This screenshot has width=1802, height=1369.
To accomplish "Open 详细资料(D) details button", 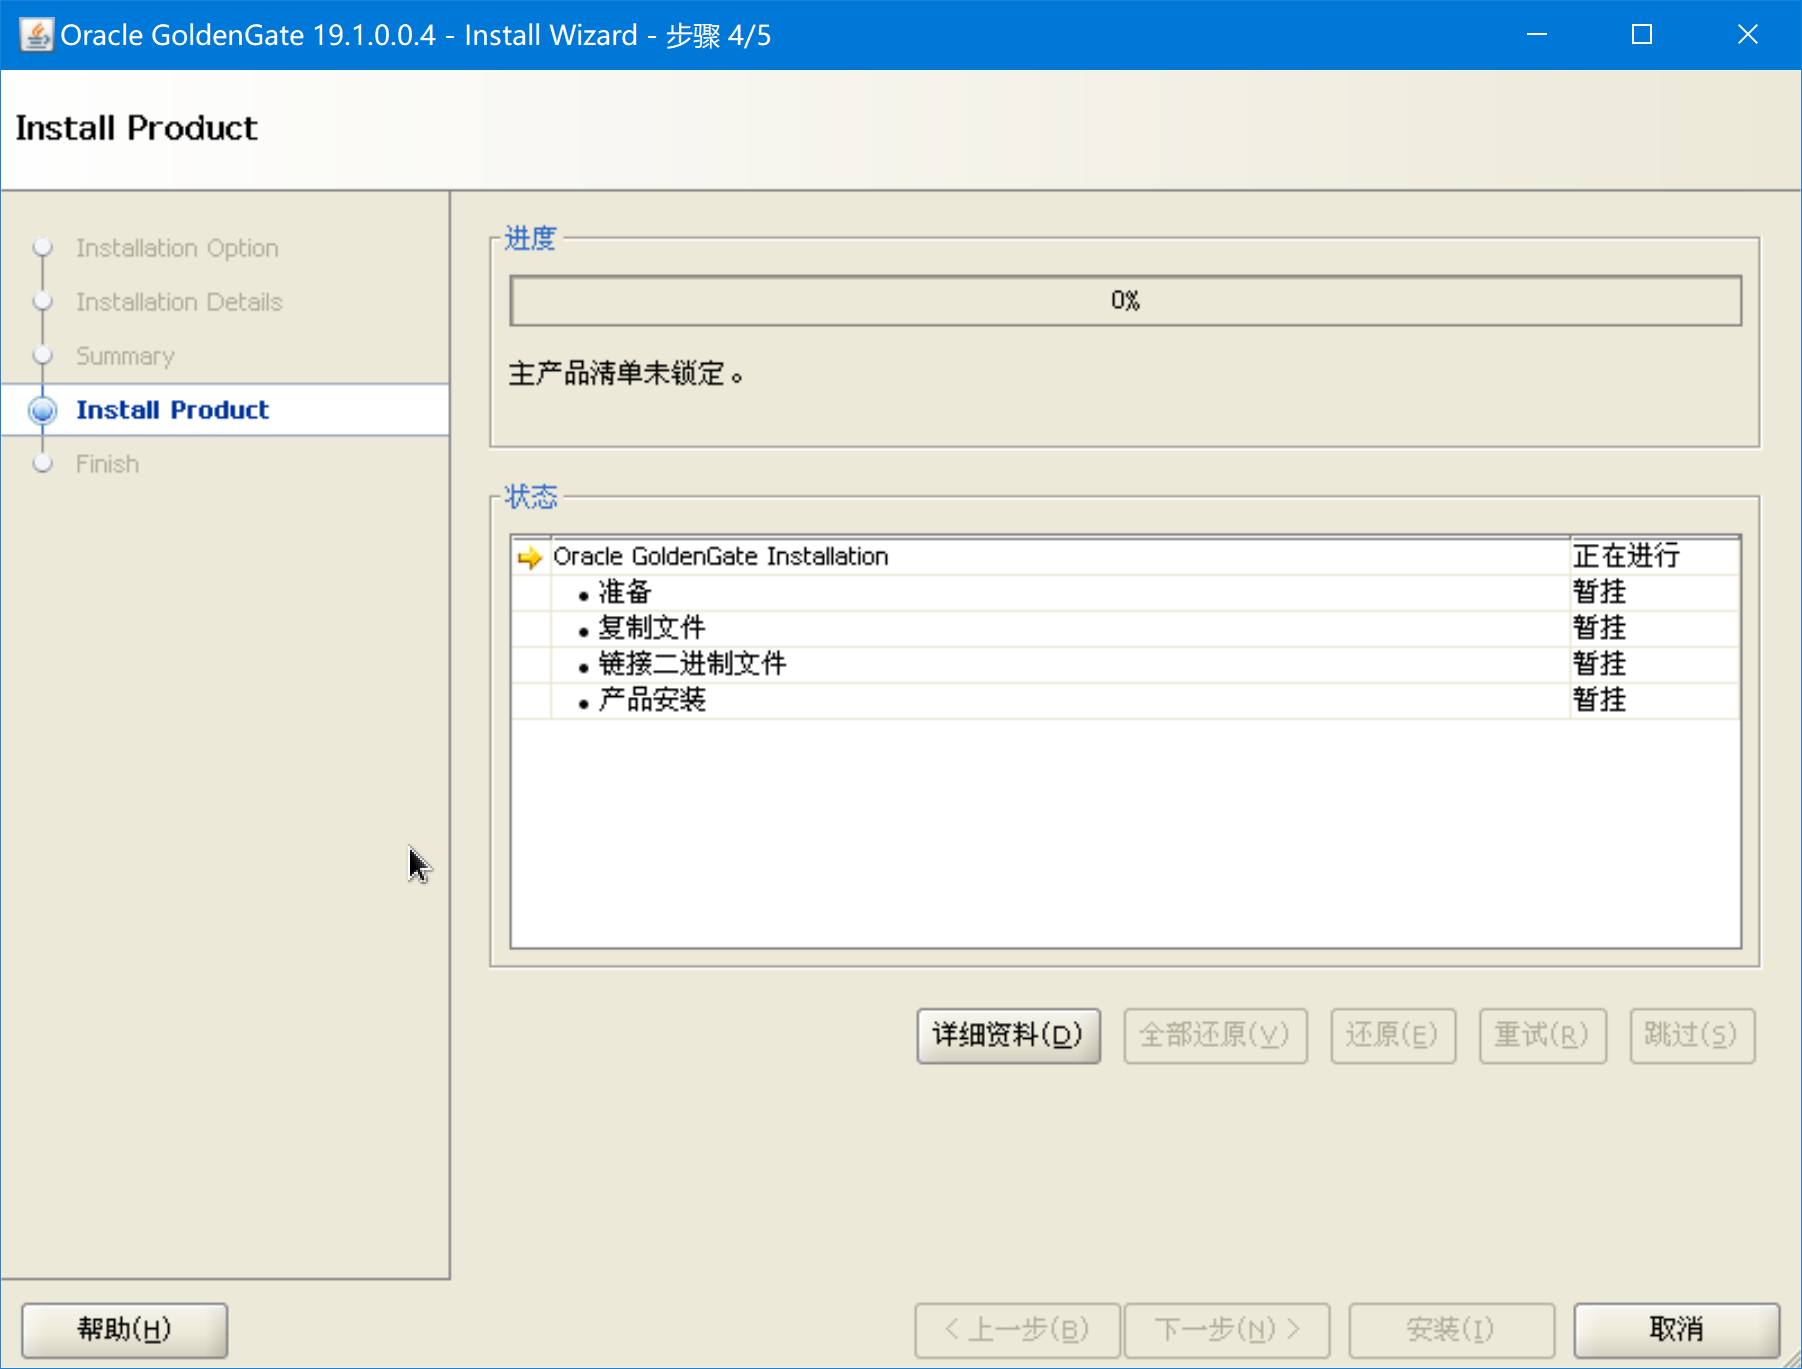I will pos(1008,1035).
